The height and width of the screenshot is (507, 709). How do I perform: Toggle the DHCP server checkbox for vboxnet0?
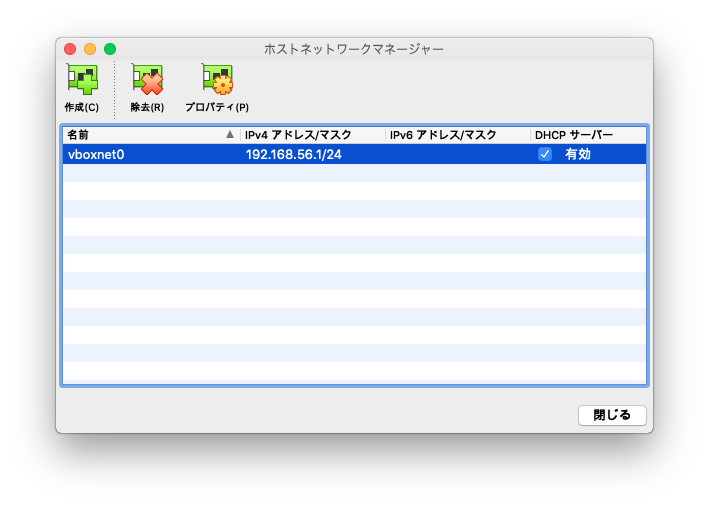click(545, 154)
